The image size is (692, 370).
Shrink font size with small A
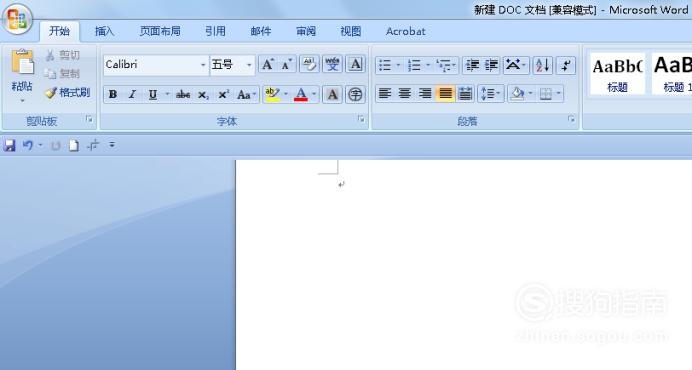(287, 65)
